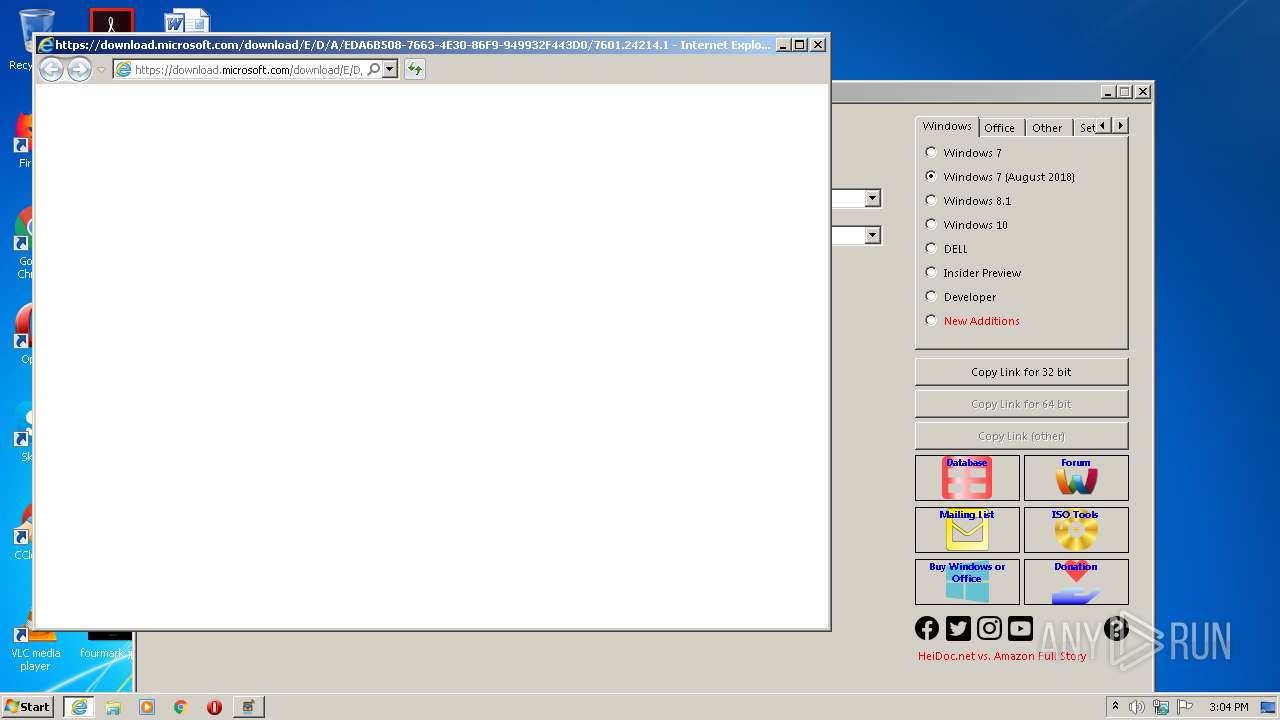Open Google Chrome from taskbar
The image size is (1280, 720).
[181, 707]
